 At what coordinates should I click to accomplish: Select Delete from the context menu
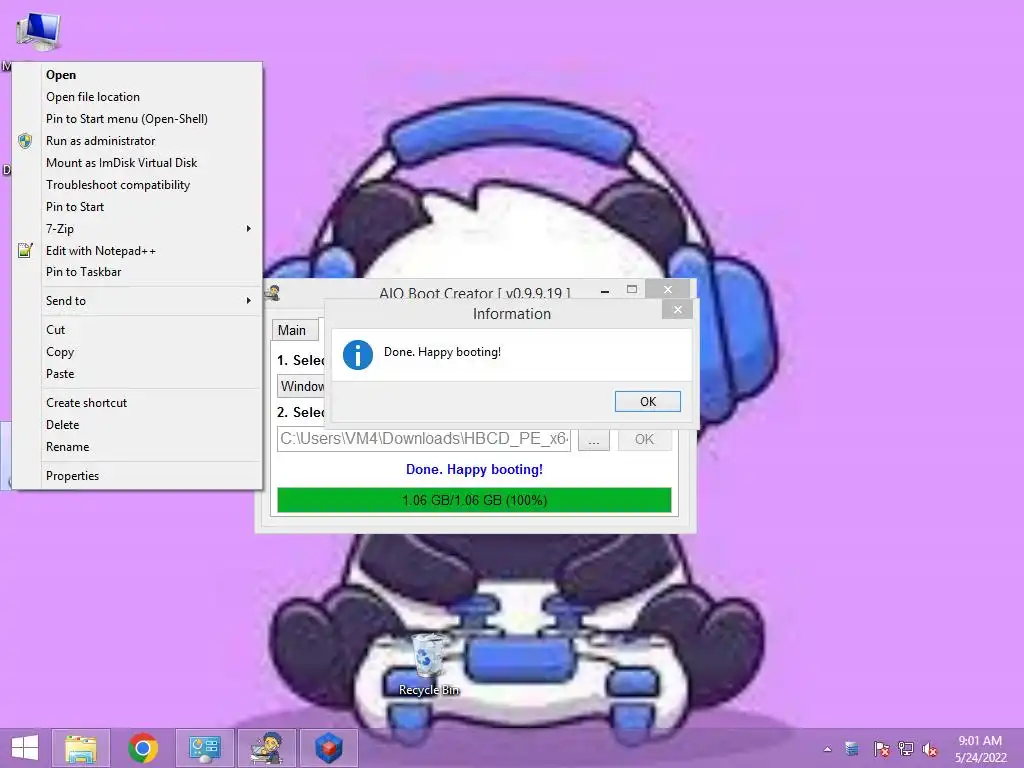[x=138, y=424]
